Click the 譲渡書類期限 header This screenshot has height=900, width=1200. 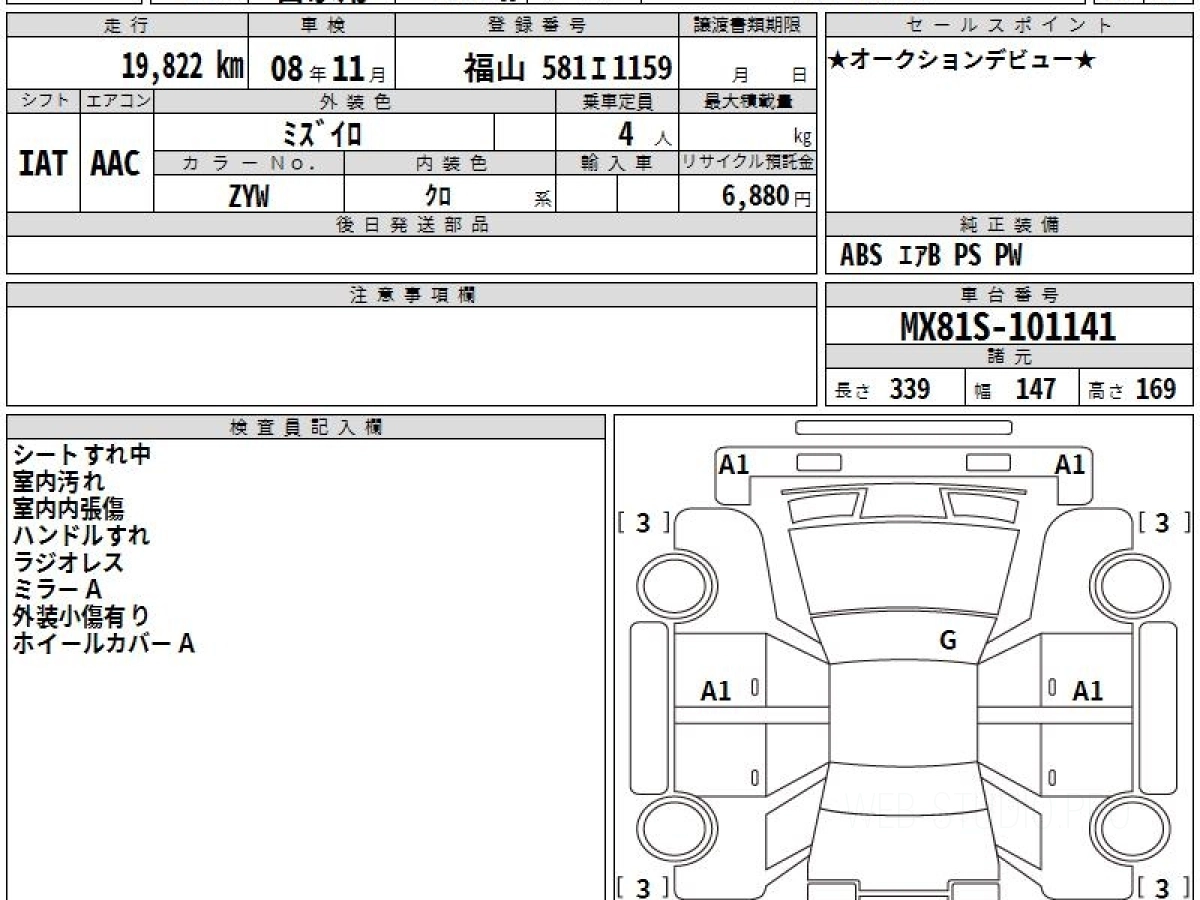[x=748, y=26]
